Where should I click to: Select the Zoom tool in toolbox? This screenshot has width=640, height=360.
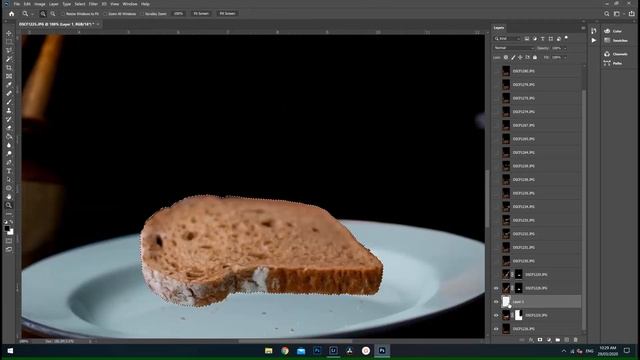coord(9,205)
